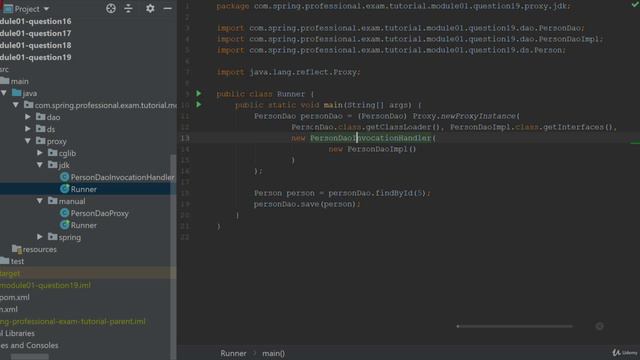Image resolution: width=640 pixels, height=360 pixels.
Task: Collapse the com.spring.professional package node
Action: click(x=16, y=105)
